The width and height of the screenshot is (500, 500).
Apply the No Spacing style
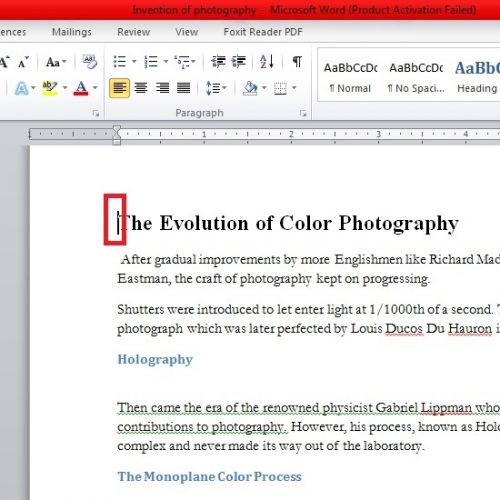pos(416,78)
